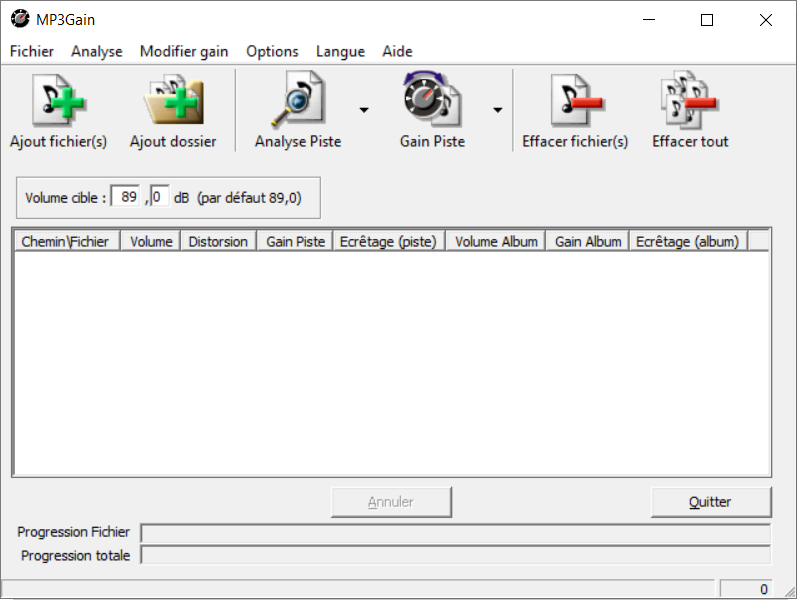
Task: Open the Options menu
Action: pos(272,51)
